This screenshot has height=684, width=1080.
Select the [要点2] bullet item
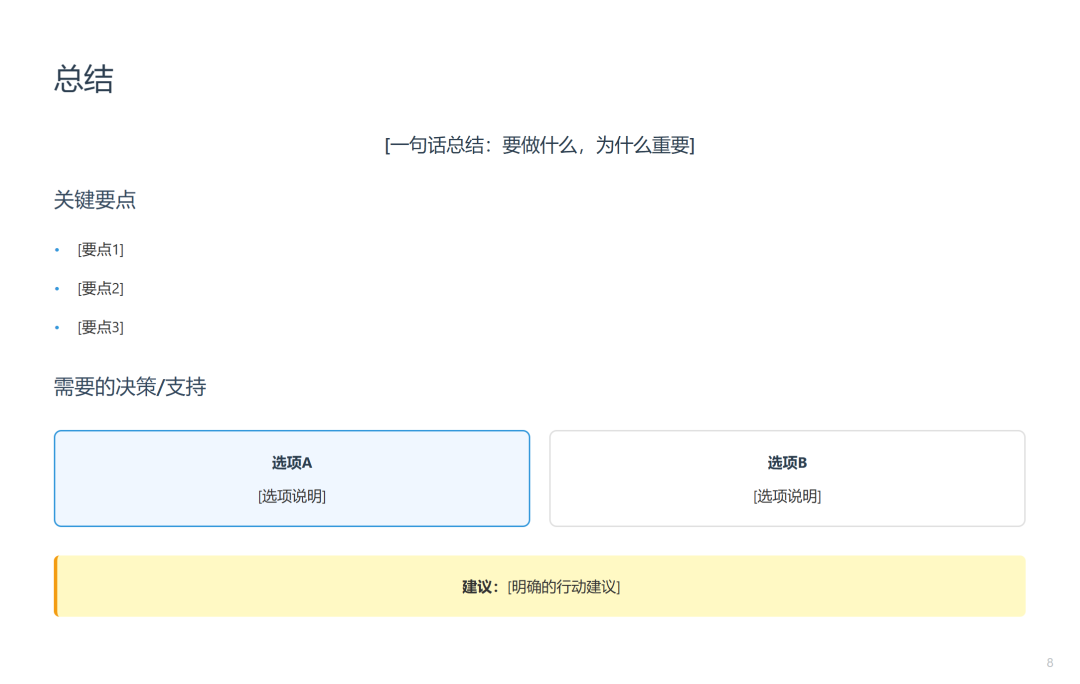[x=101, y=288]
